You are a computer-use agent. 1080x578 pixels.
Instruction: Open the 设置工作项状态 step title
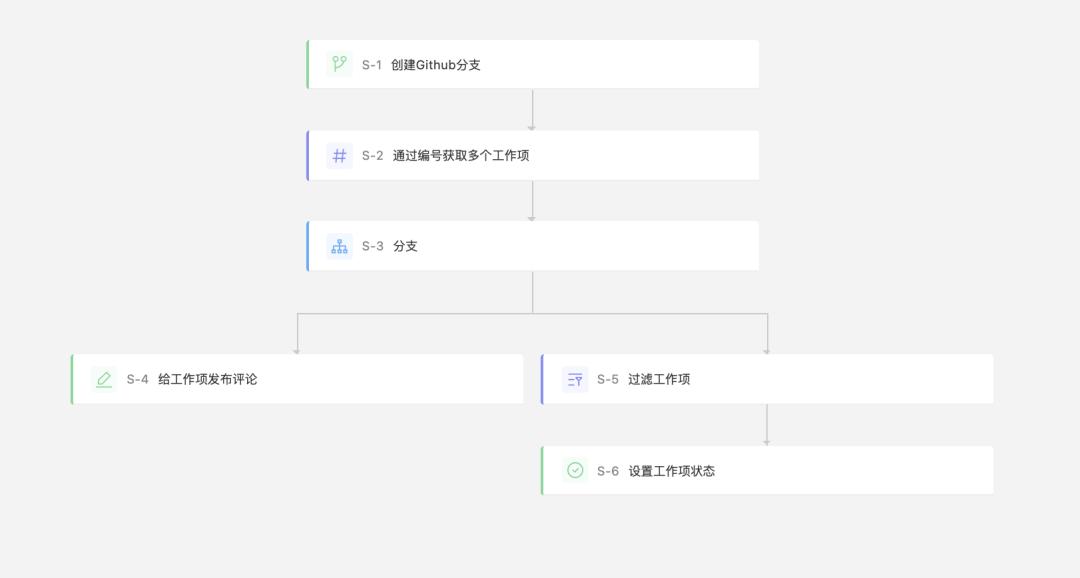coord(671,471)
